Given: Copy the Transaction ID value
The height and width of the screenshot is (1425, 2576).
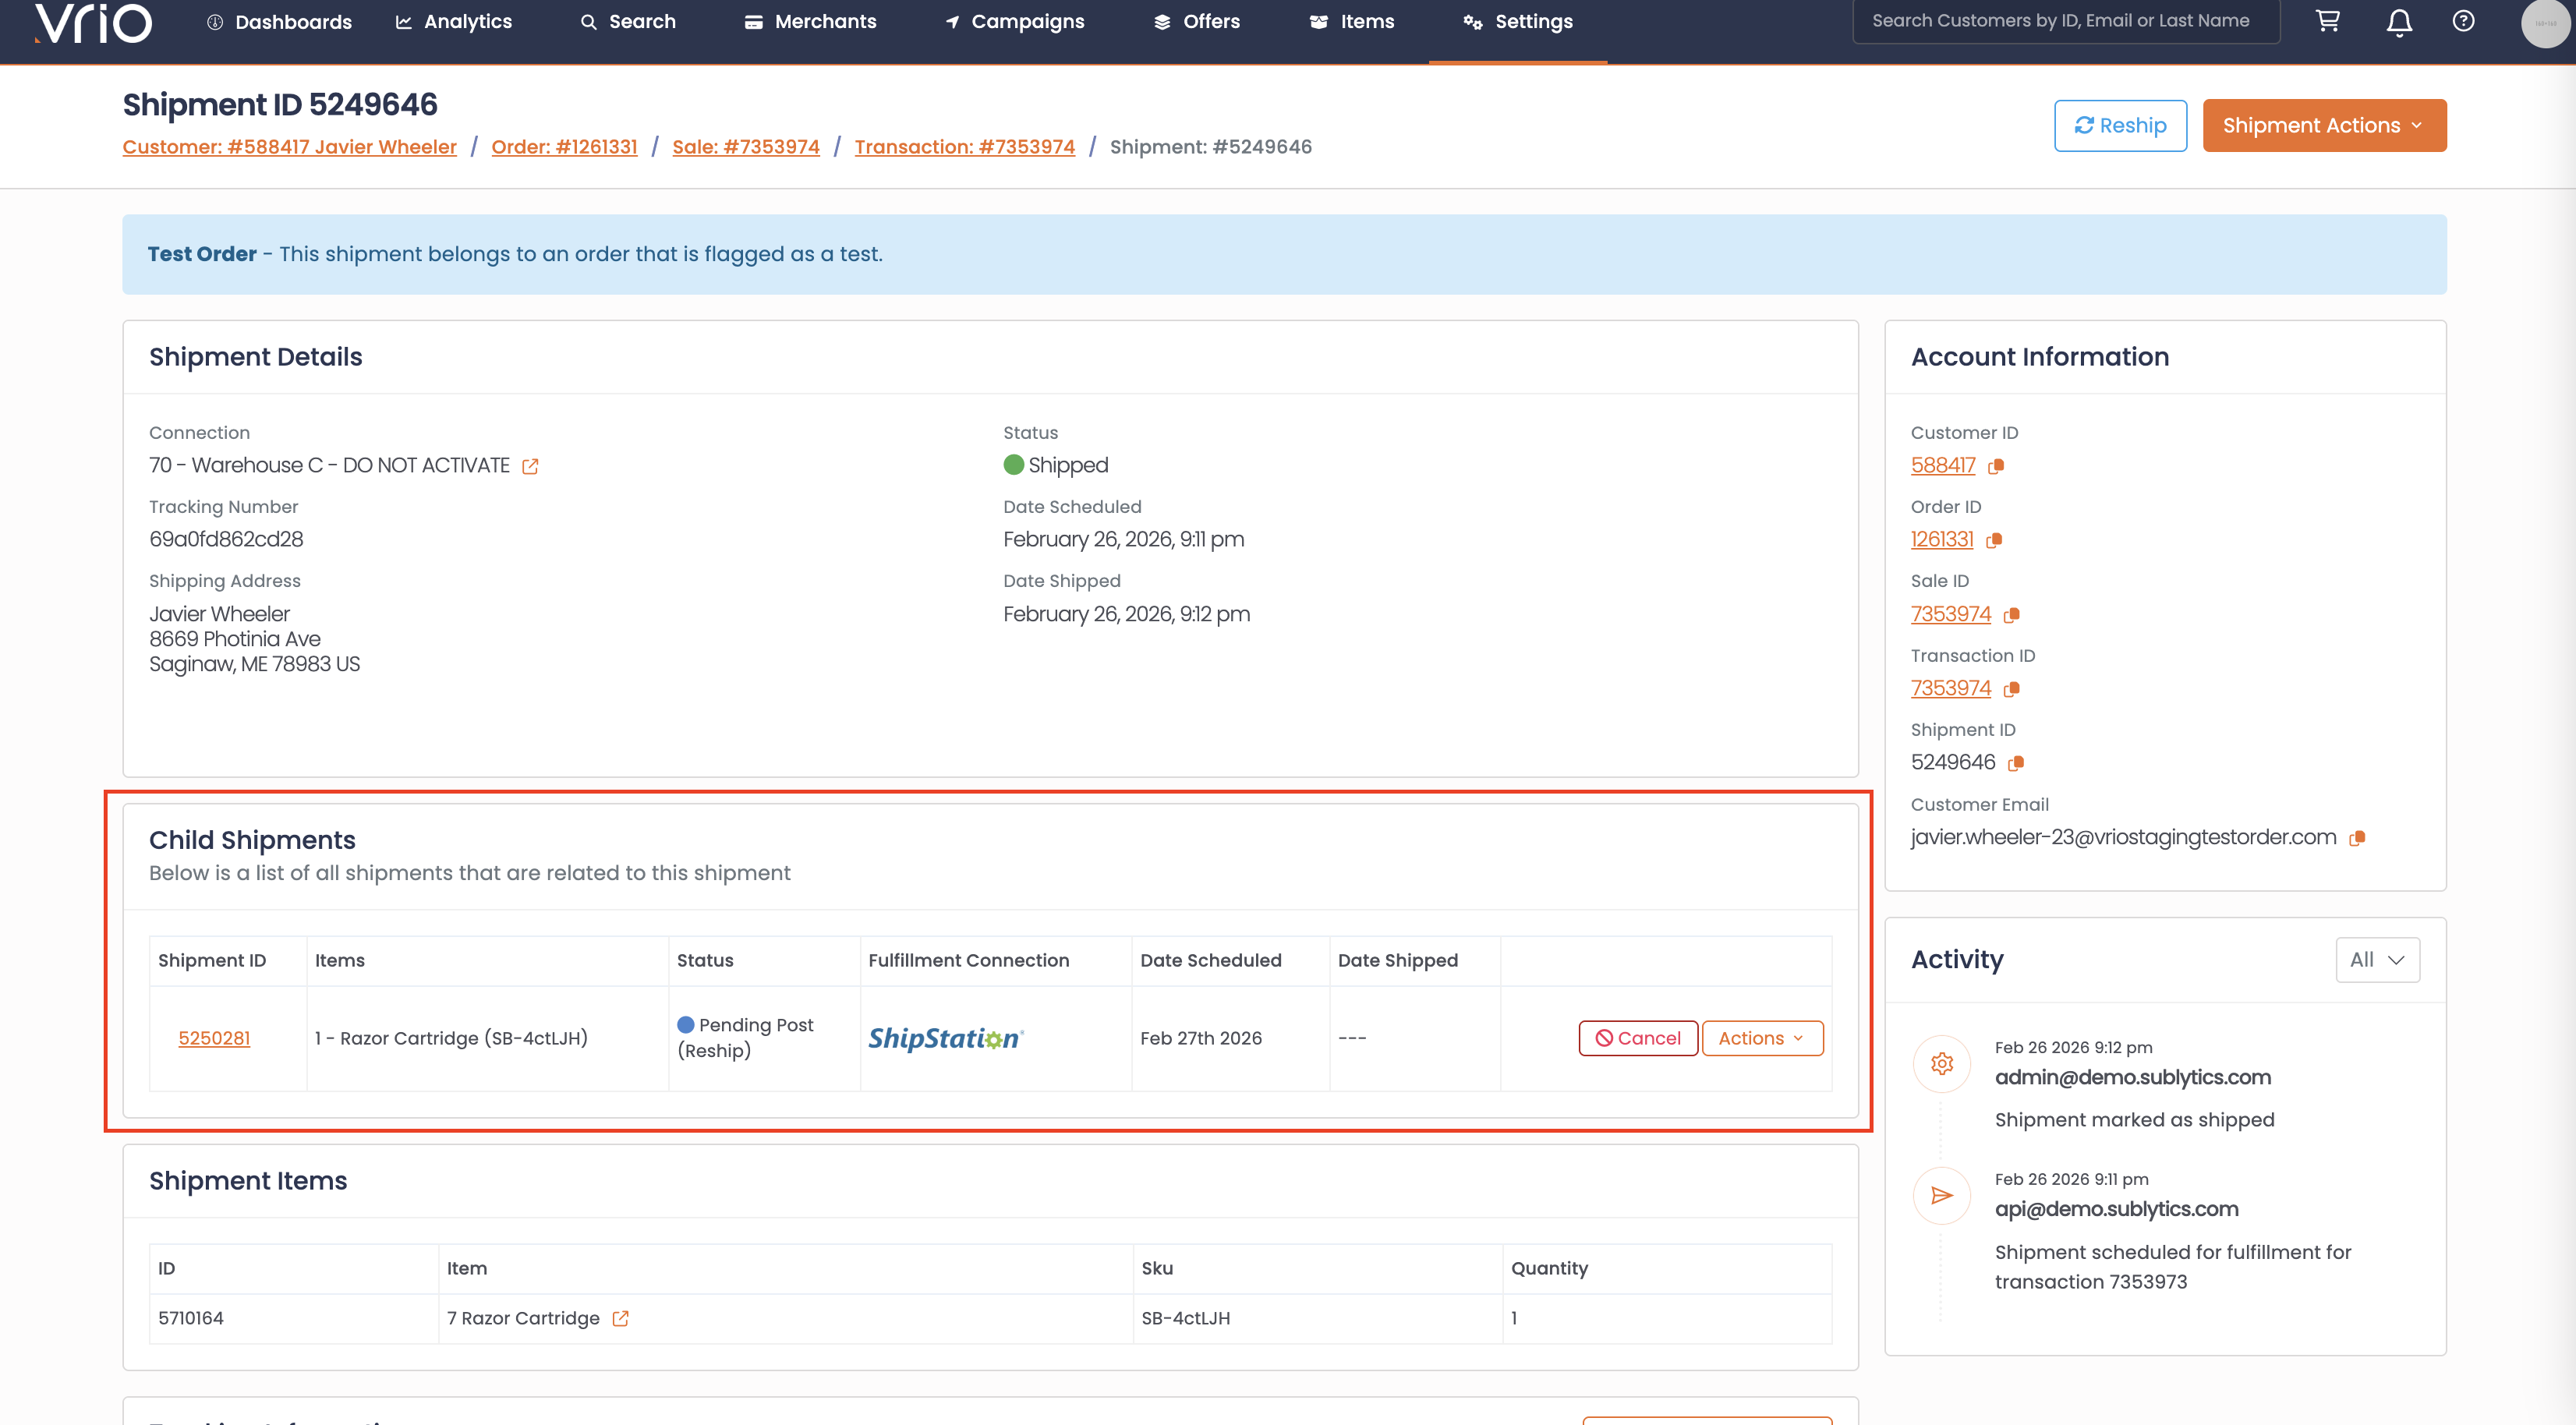Looking at the screenshot, I should click(x=2012, y=689).
